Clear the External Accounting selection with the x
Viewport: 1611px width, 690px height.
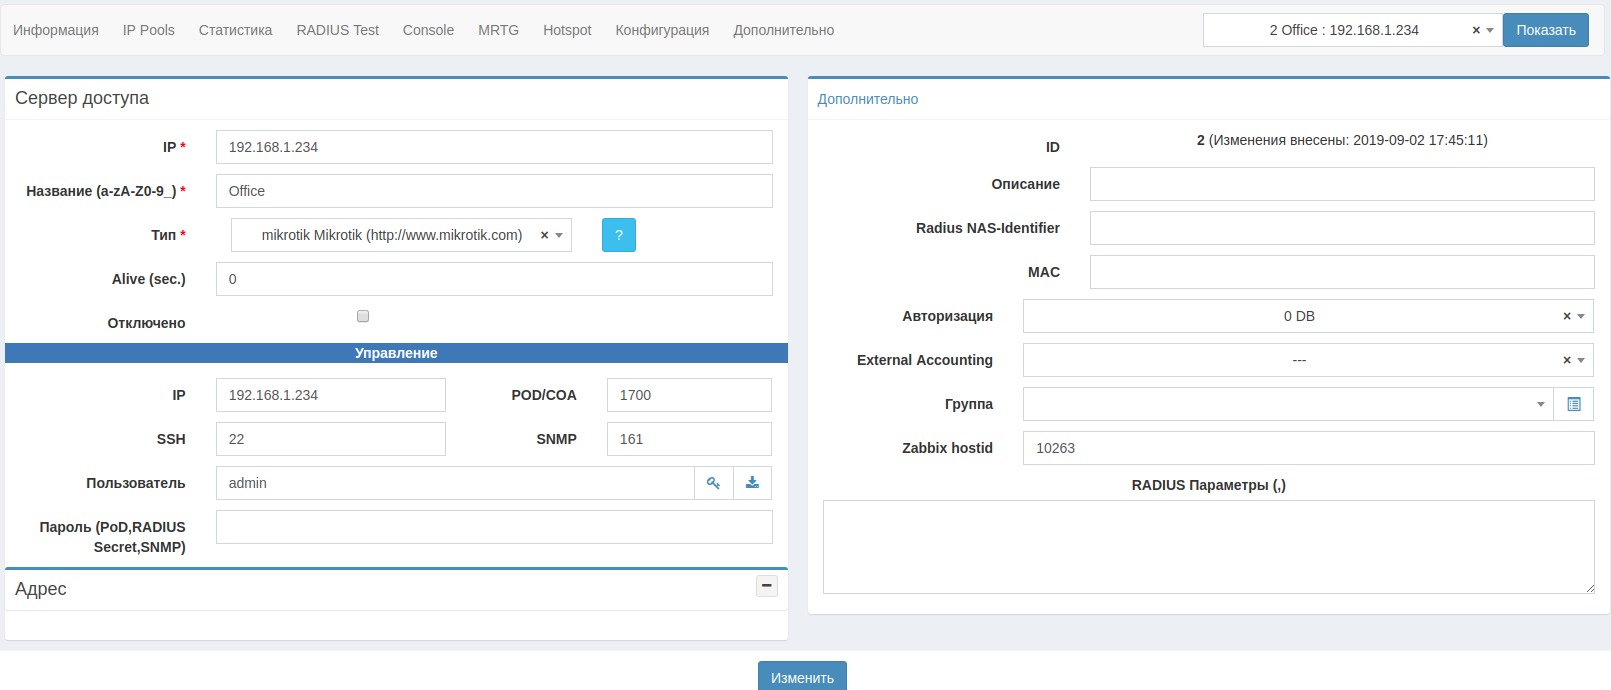tap(1566, 360)
